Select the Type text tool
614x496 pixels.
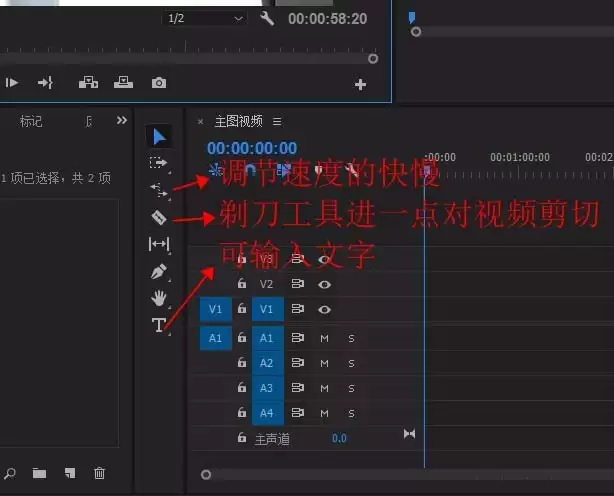(159, 324)
